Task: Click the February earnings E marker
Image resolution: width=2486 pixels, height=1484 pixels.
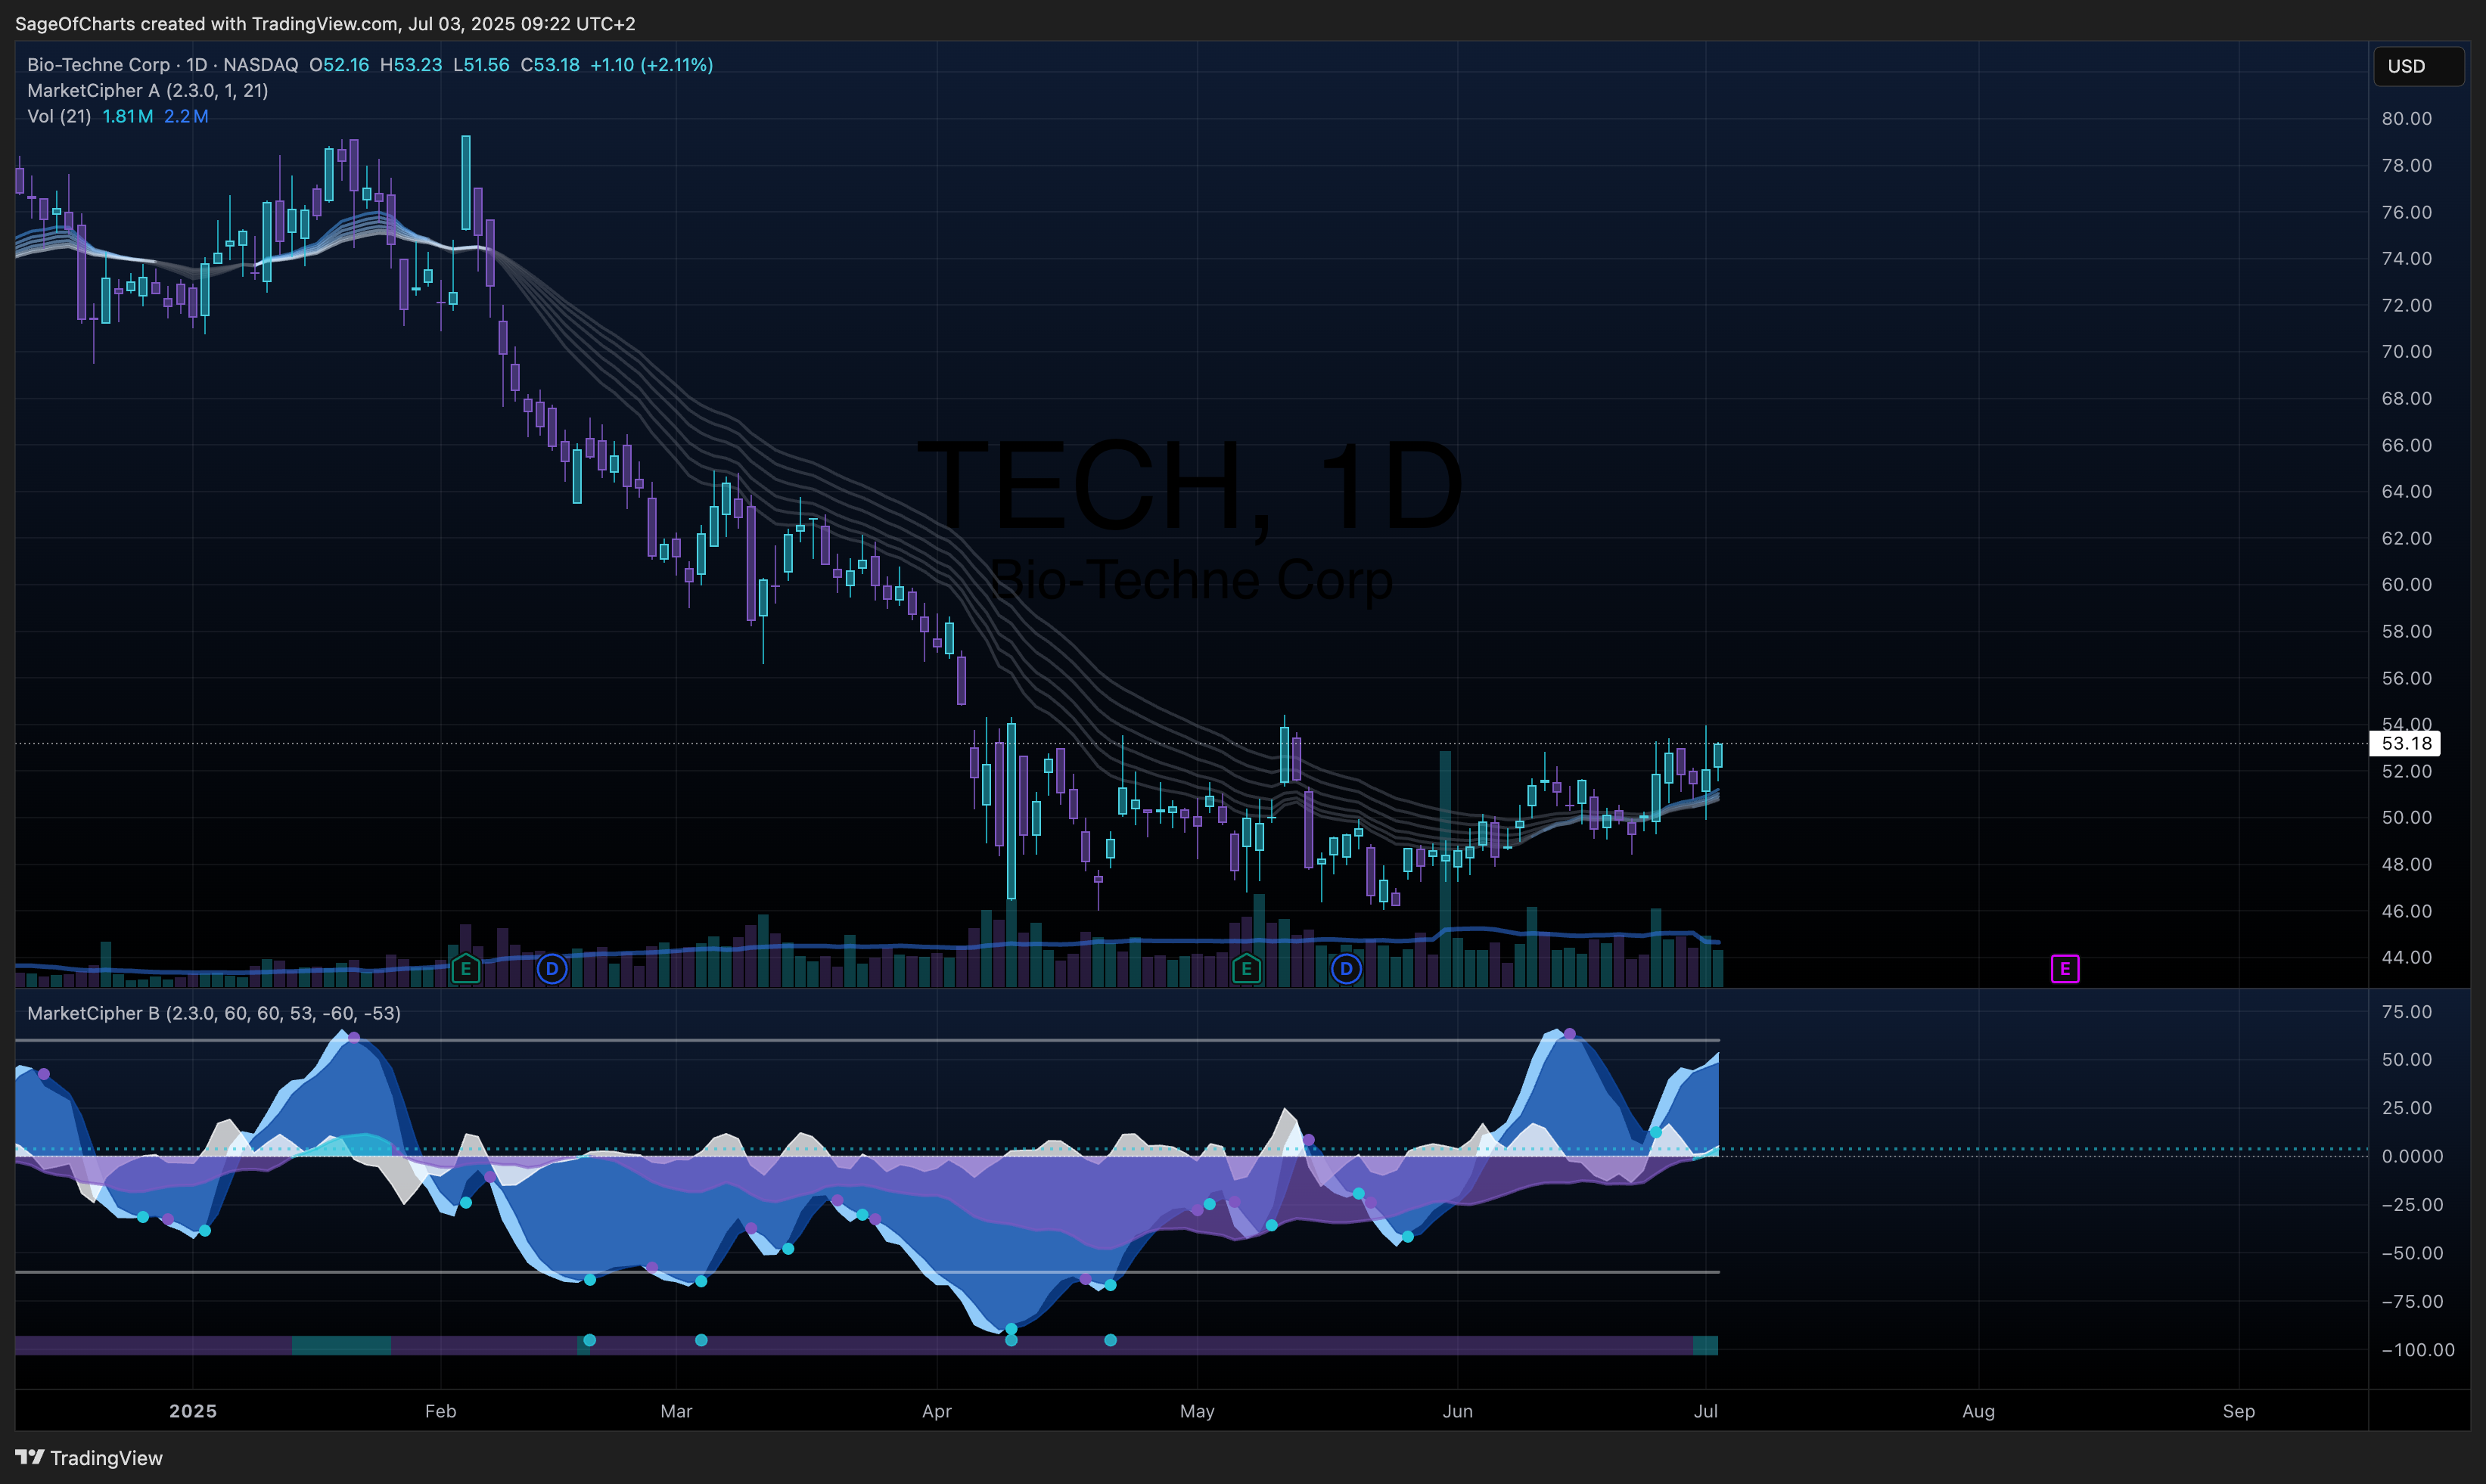Action: 465,968
